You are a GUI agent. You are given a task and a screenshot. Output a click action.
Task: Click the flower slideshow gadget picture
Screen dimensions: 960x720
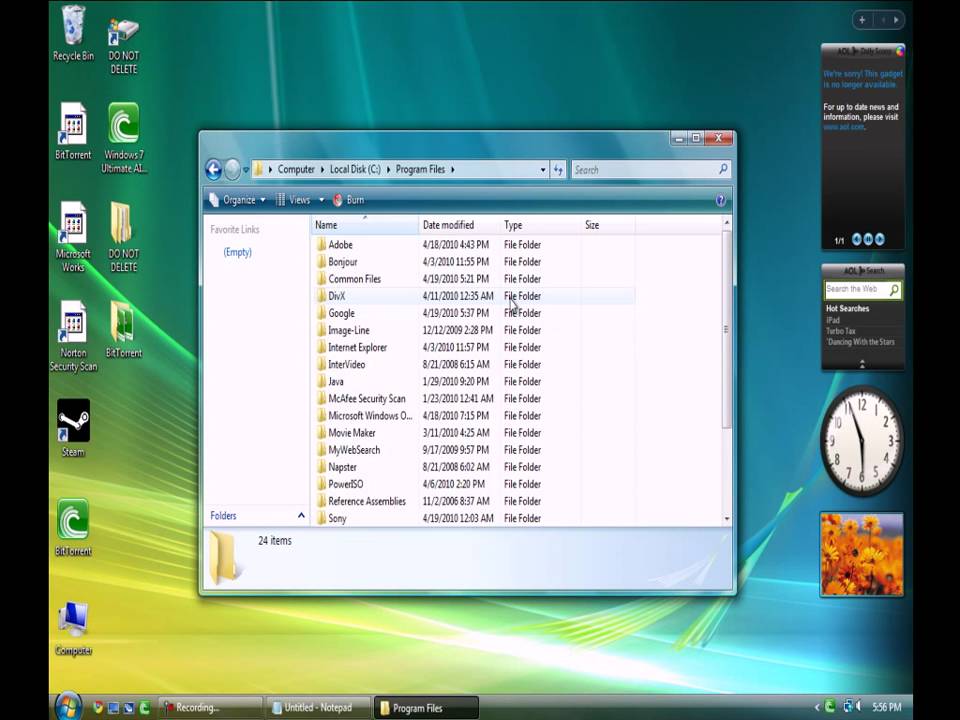pos(861,555)
